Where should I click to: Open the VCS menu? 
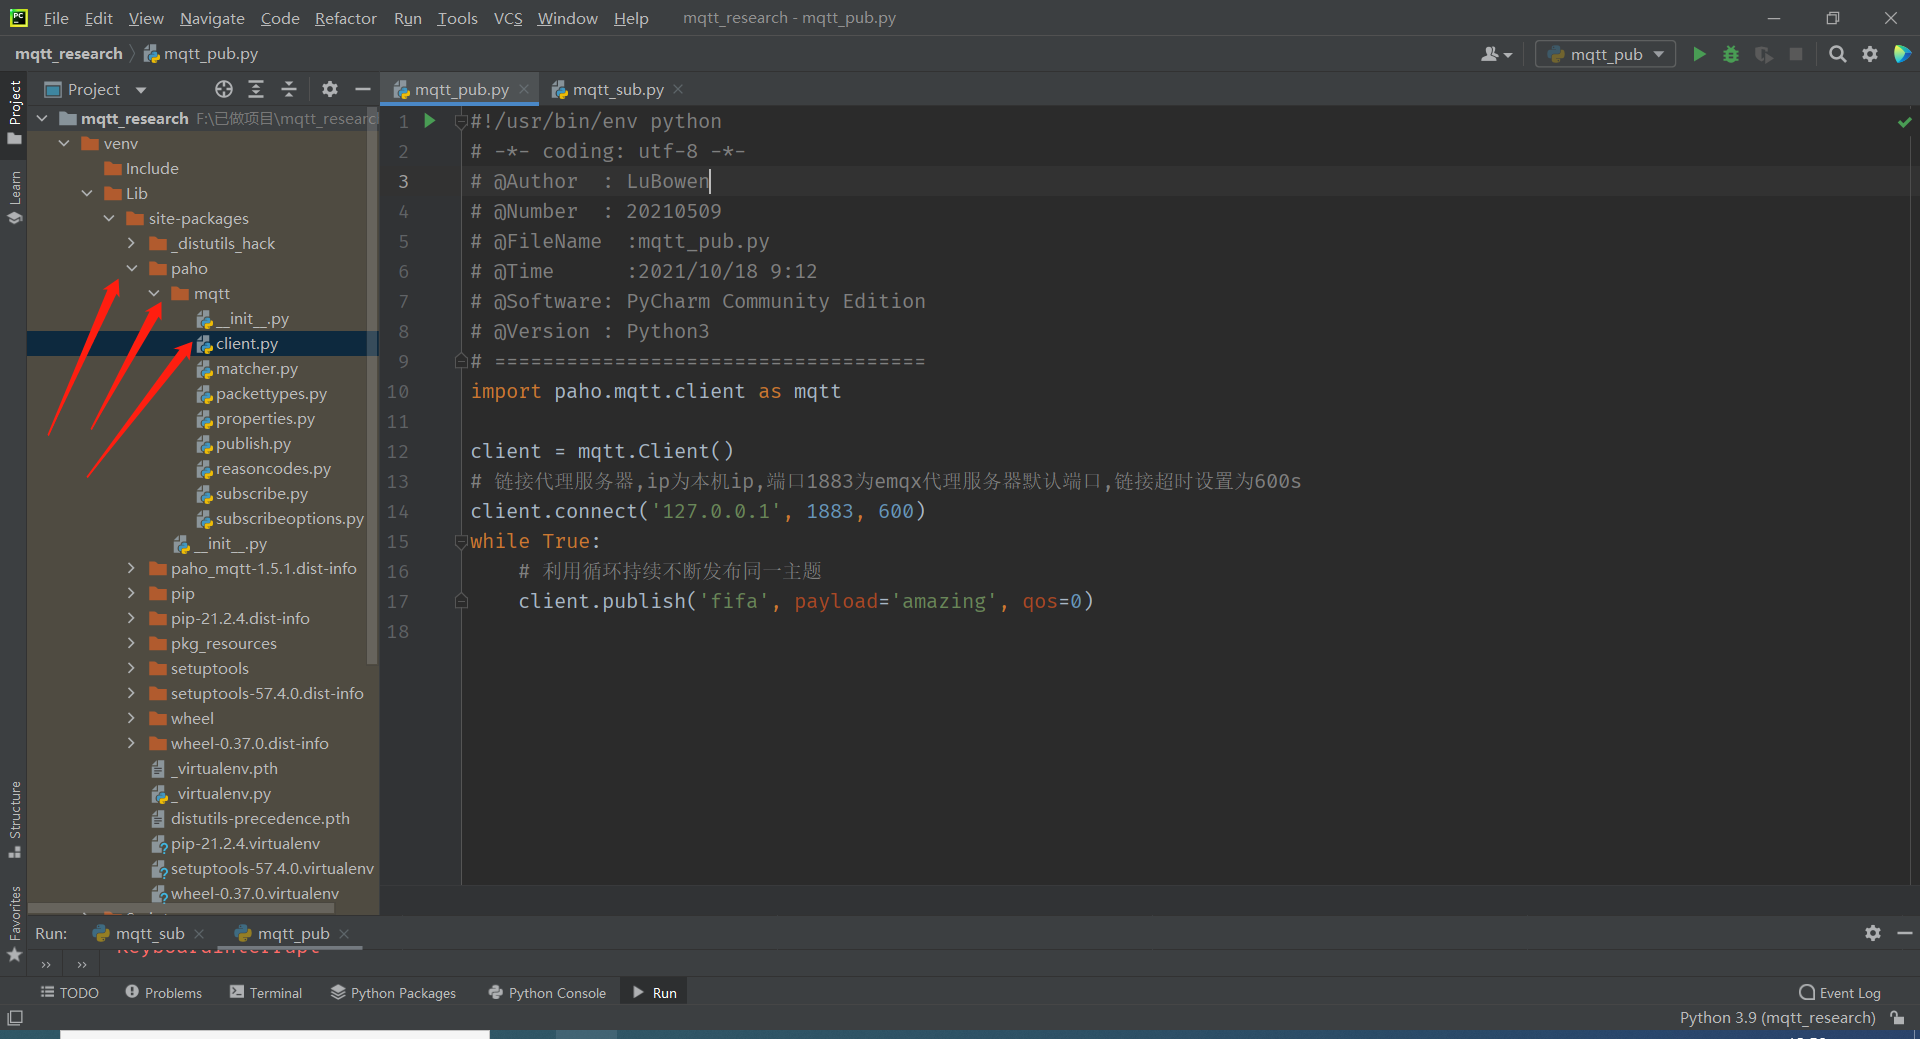click(x=508, y=18)
